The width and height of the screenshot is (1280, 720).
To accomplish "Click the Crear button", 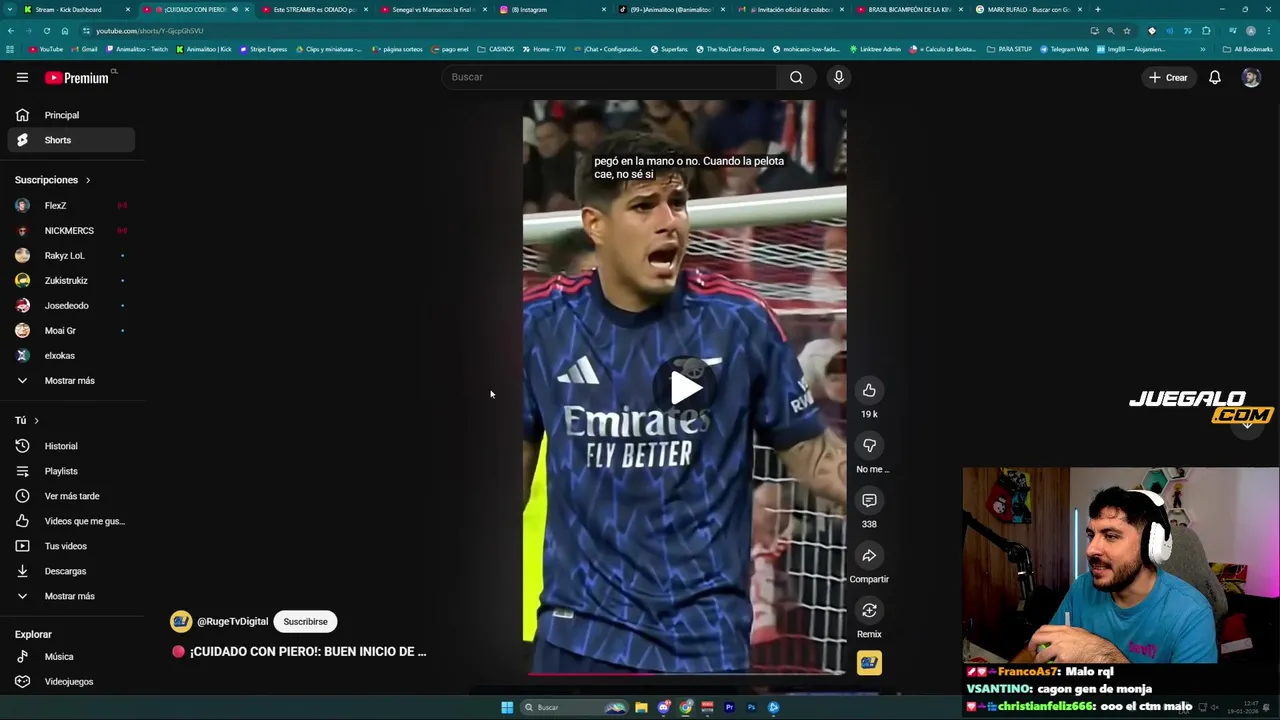I will click(x=1168, y=77).
